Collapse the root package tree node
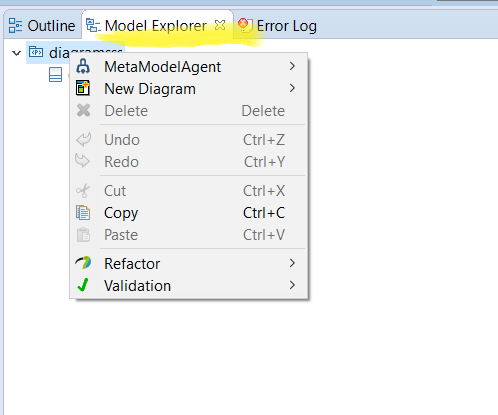Screen dimensions: 498x415 [16, 53]
